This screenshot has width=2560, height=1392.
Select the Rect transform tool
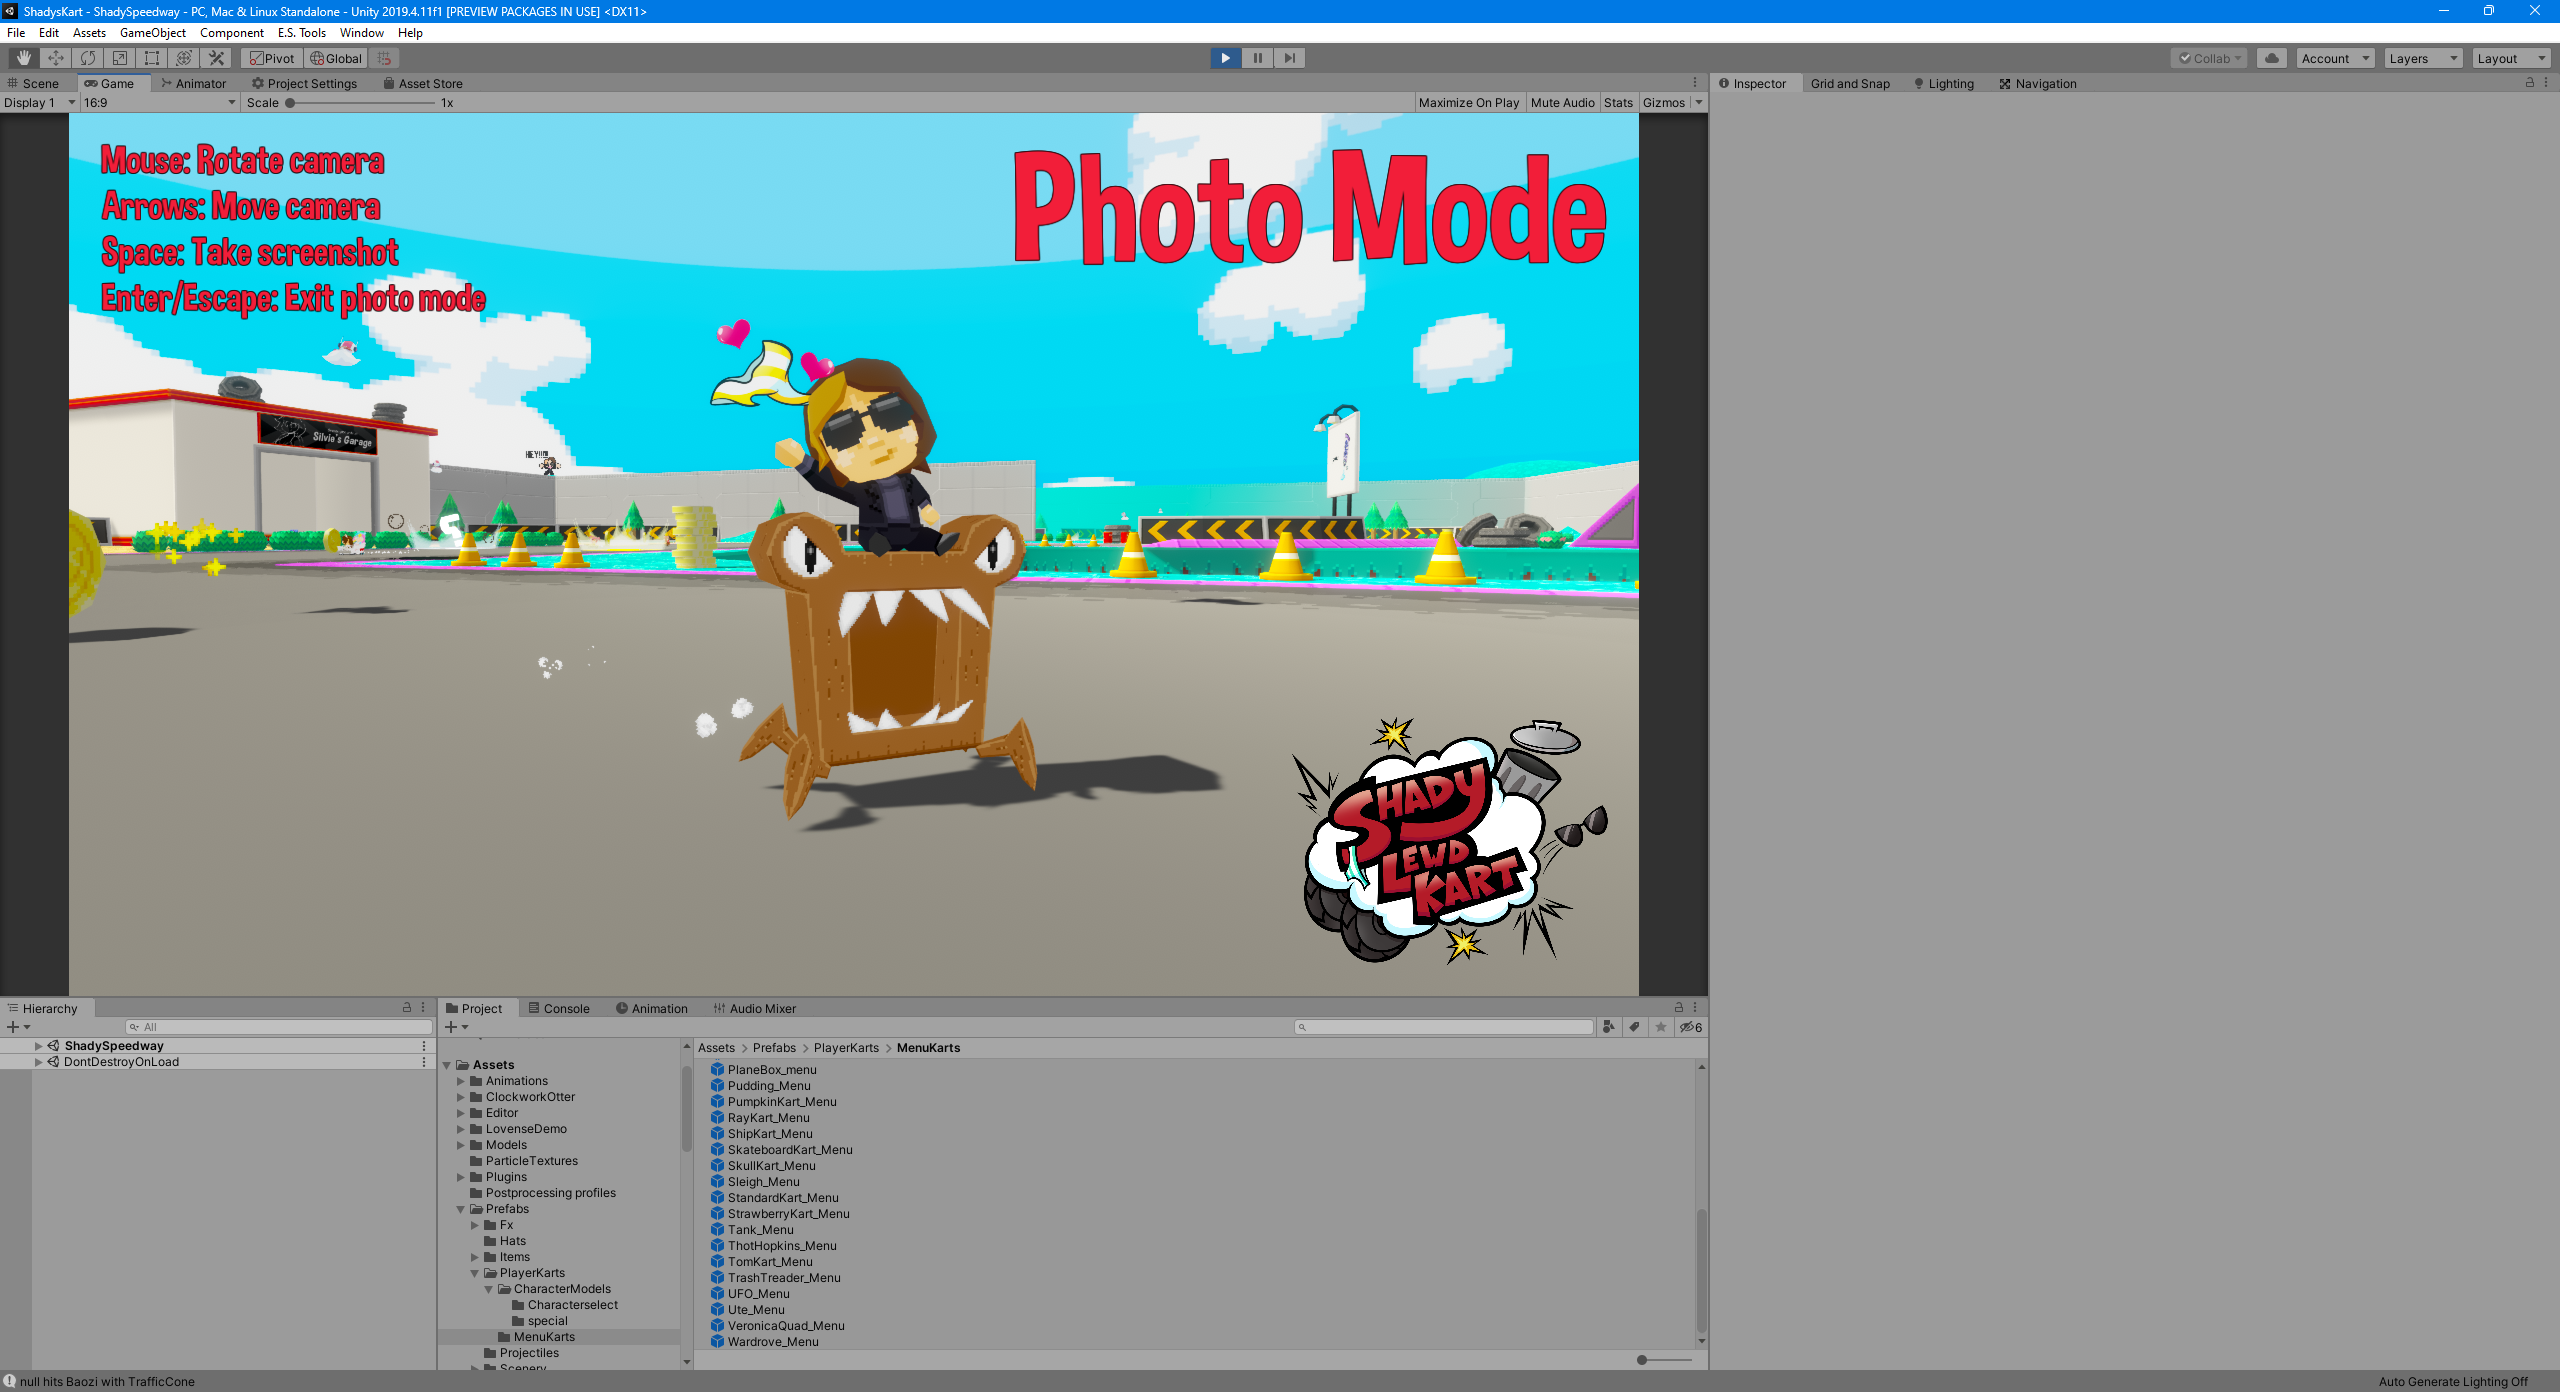pos(152,58)
